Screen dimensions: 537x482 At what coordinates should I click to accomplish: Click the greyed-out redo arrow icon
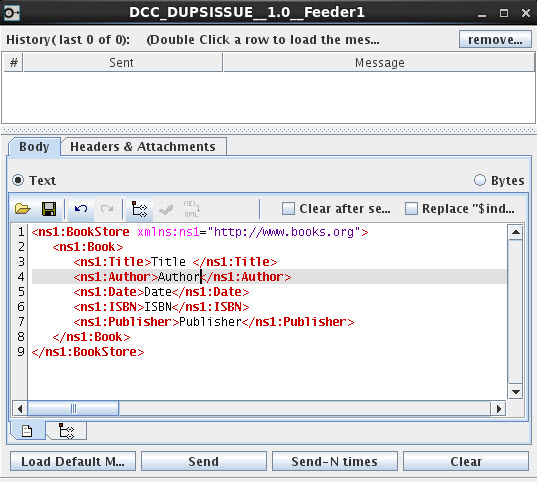click(x=107, y=209)
